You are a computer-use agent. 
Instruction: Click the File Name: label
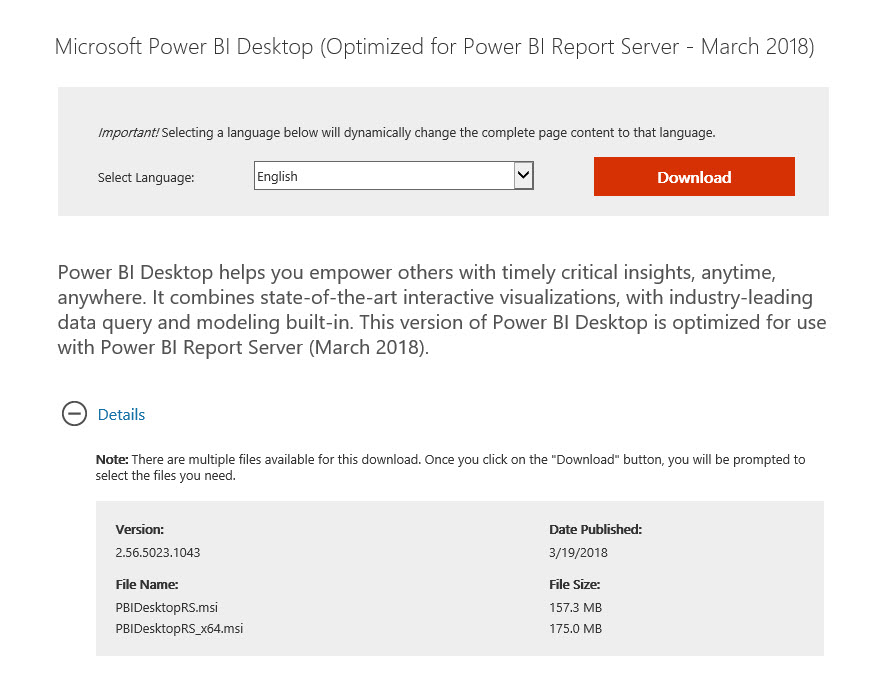click(x=147, y=585)
